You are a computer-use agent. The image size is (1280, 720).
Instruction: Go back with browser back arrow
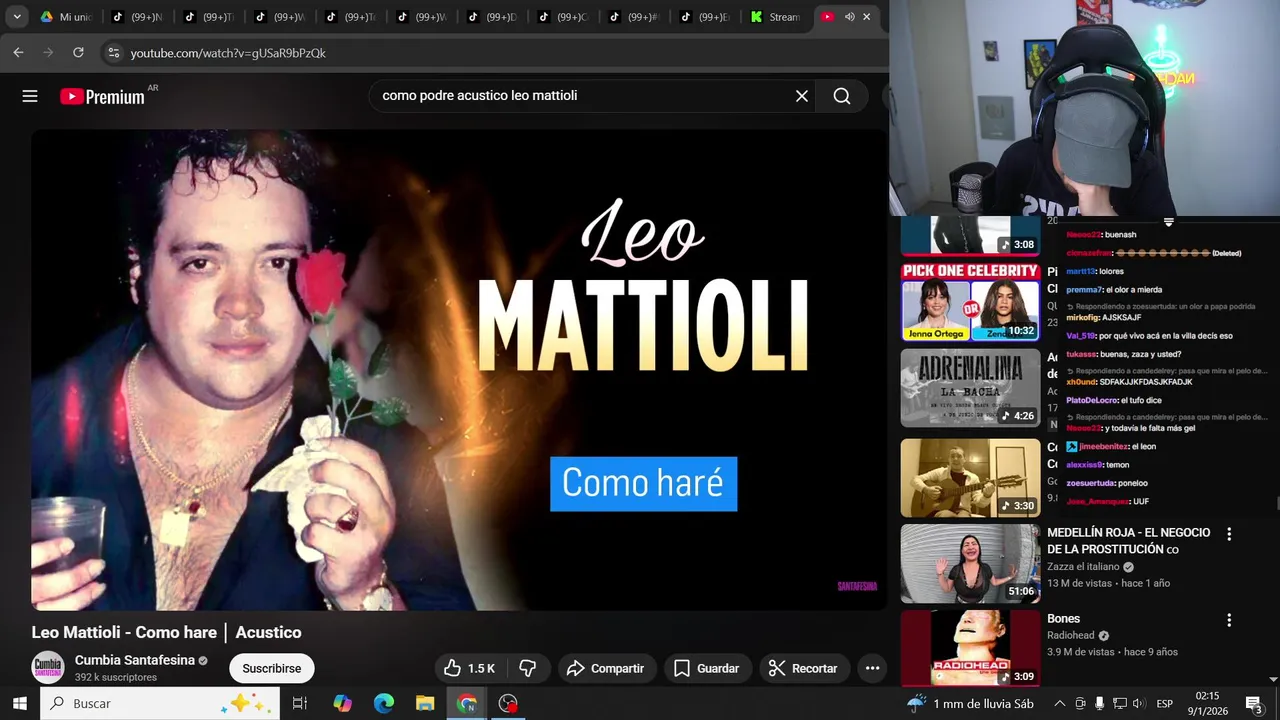18,52
